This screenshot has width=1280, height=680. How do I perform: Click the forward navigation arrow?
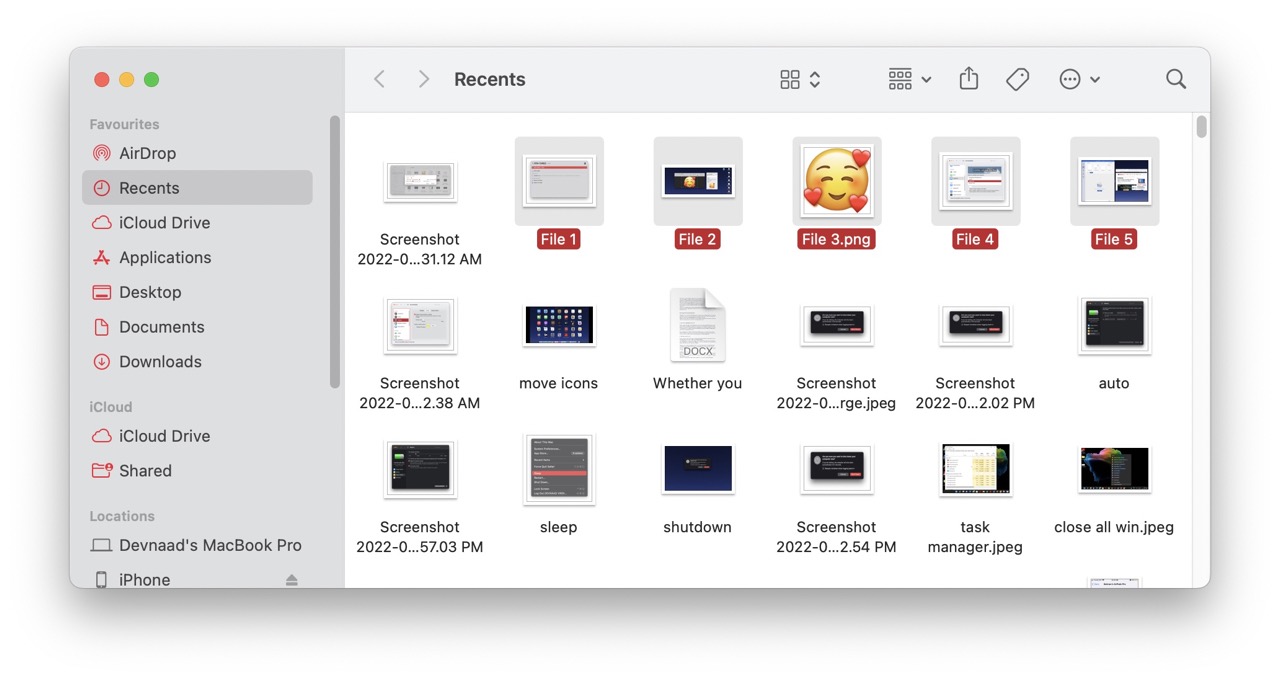pos(423,78)
